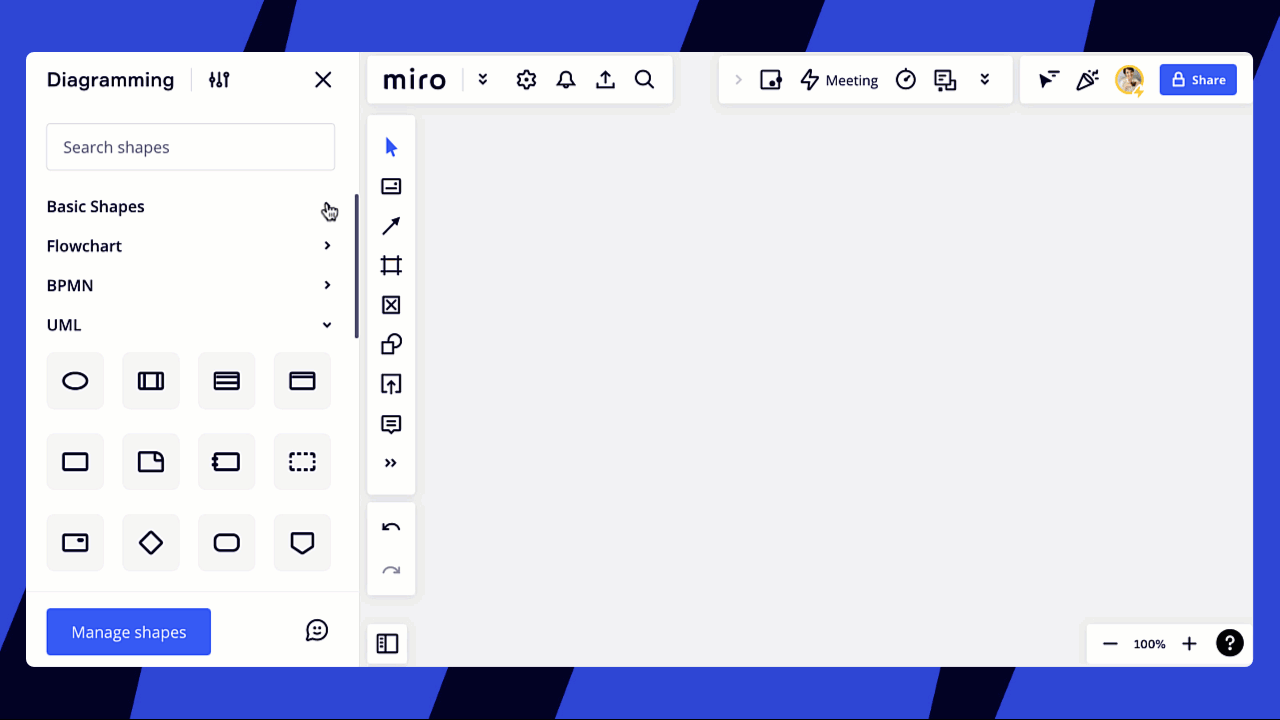Click the Manage shapes button
The height and width of the screenshot is (720, 1280).
128,631
